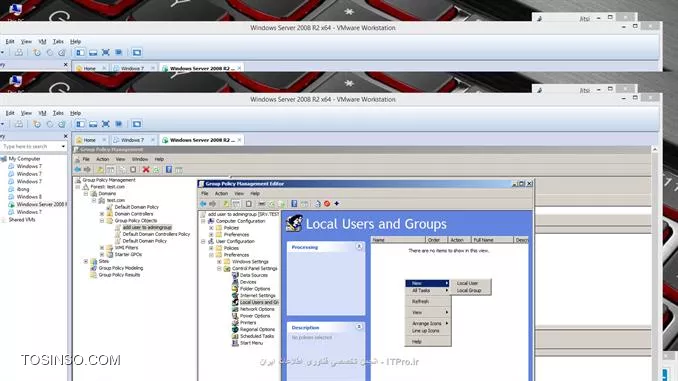
Task: Select Local Users and Groups tree node
Action: tap(259, 302)
